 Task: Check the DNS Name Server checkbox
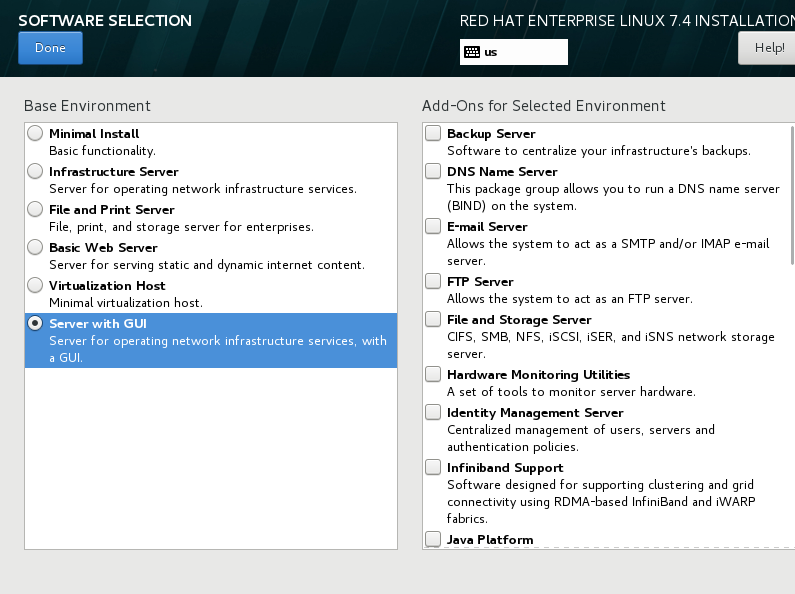(433, 171)
